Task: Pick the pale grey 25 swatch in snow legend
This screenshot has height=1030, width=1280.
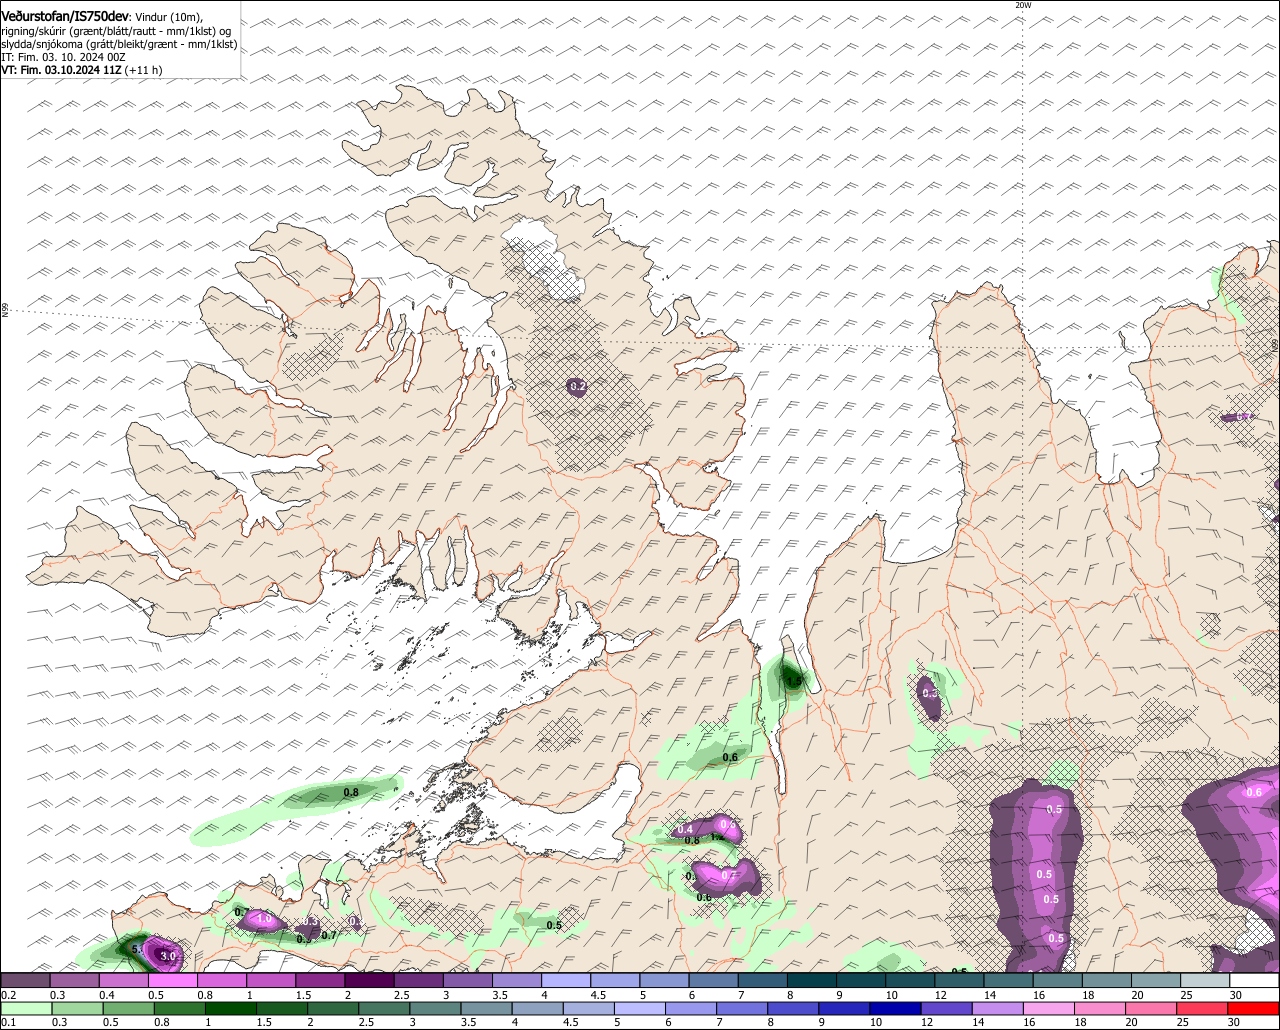Action: [x=1206, y=981]
